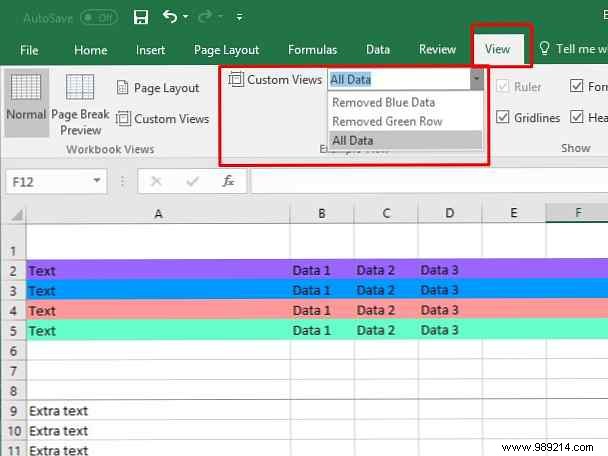Screen dimensions: 608x456
Task: Toggle the AutoSave switch
Action: click(x=99, y=18)
